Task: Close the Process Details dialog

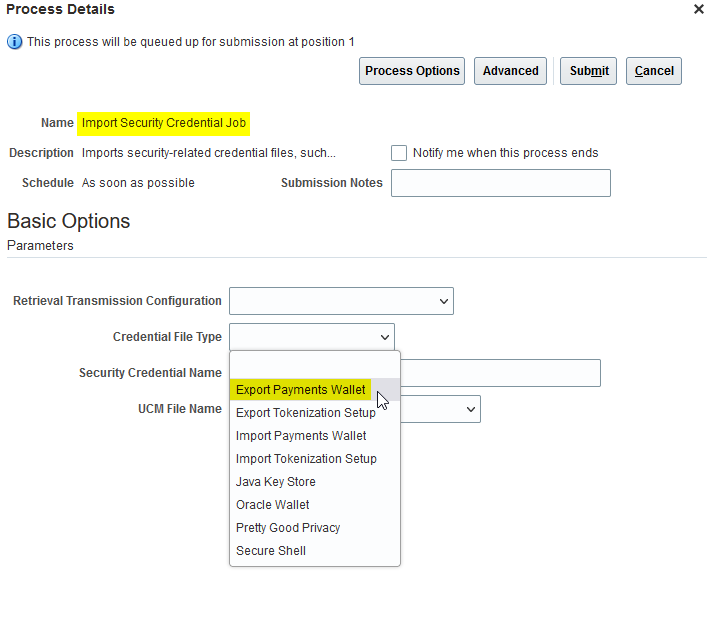Action: click(699, 9)
